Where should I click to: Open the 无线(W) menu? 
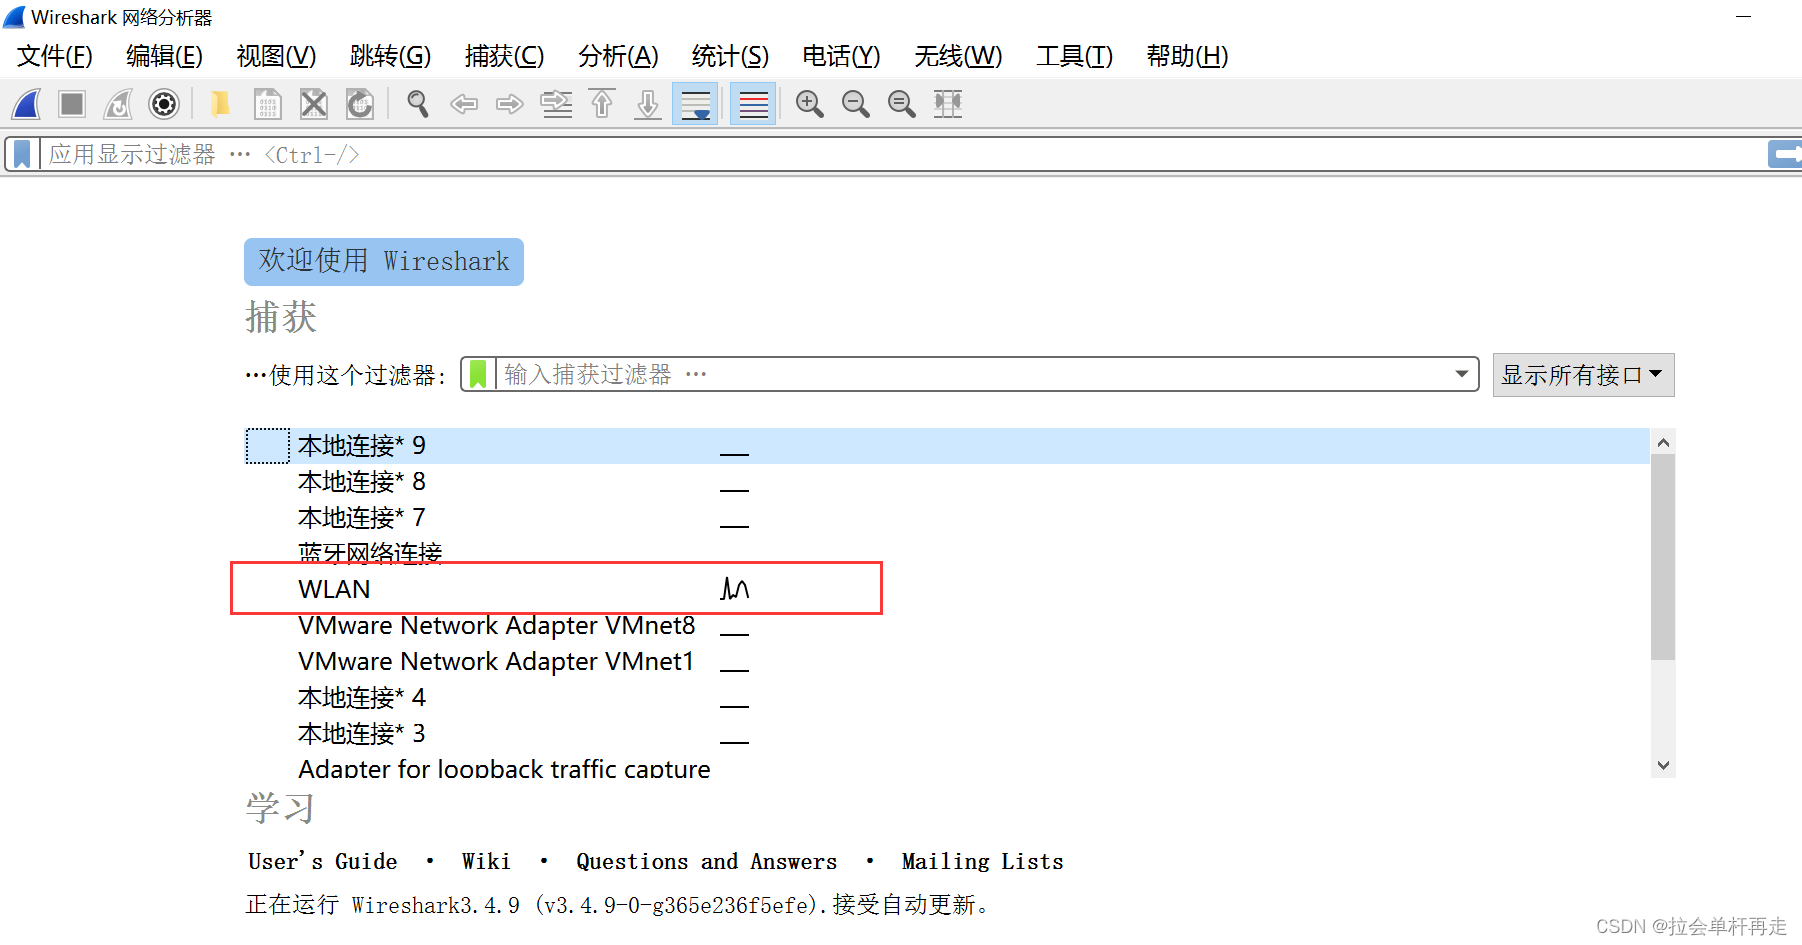(959, 56)
